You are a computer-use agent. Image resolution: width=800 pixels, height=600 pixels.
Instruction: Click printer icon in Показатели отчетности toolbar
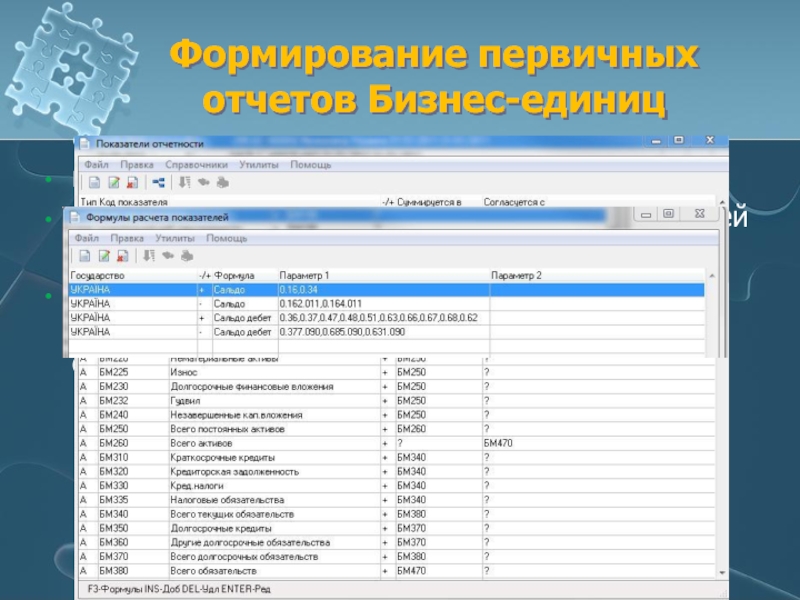click(222, 183)
